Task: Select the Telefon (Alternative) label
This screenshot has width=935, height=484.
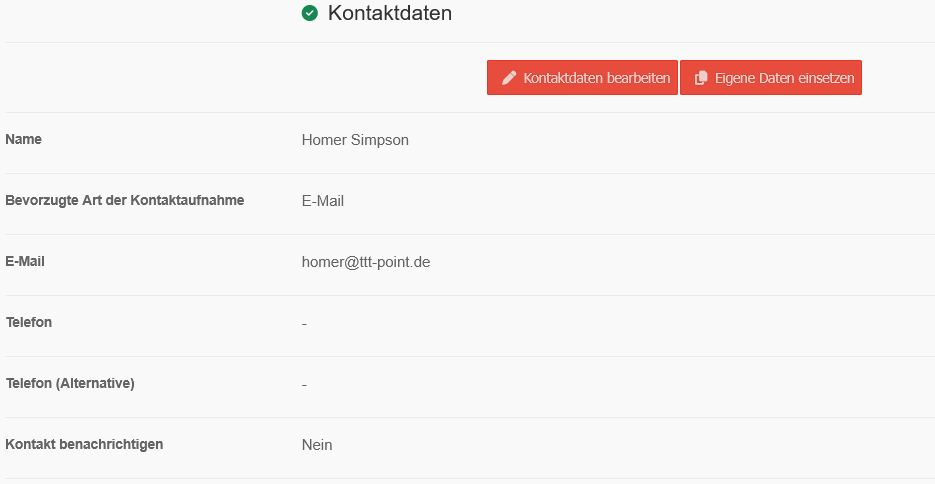Action: point(70,383)
